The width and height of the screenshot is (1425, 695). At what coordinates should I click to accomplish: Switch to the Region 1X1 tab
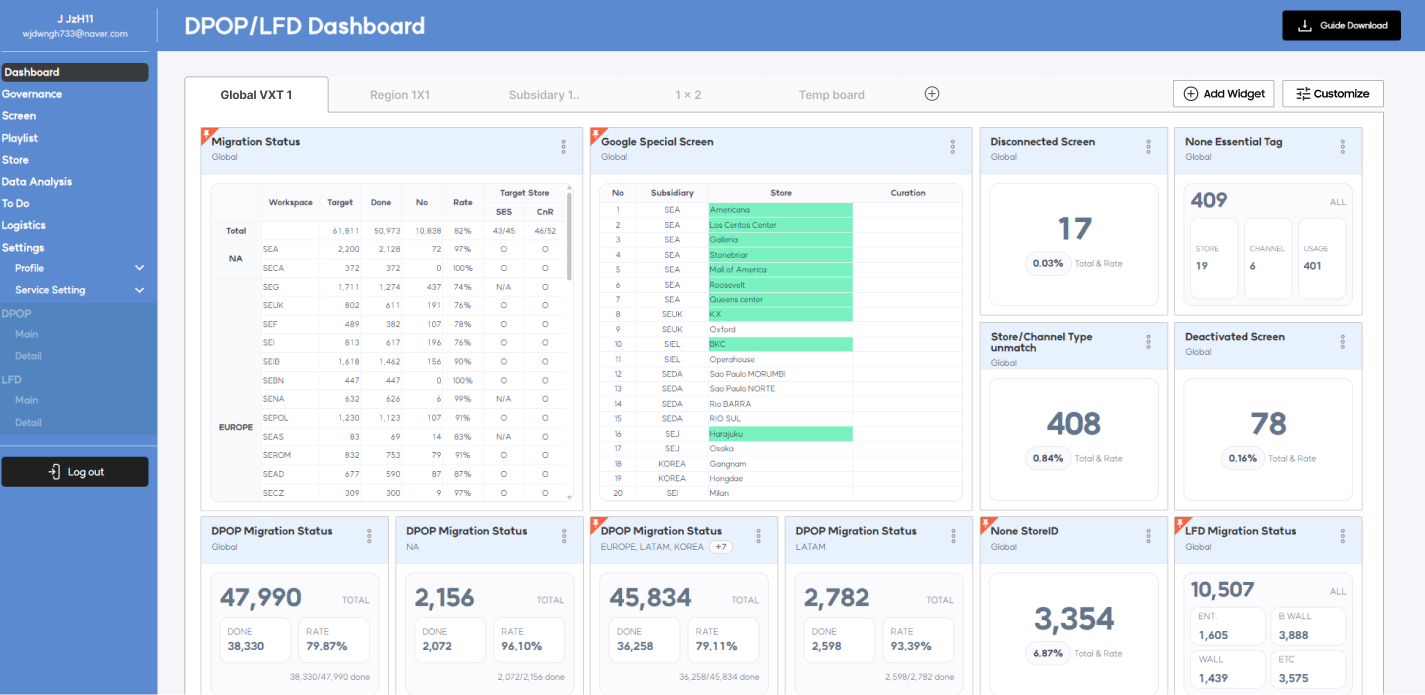399,95
